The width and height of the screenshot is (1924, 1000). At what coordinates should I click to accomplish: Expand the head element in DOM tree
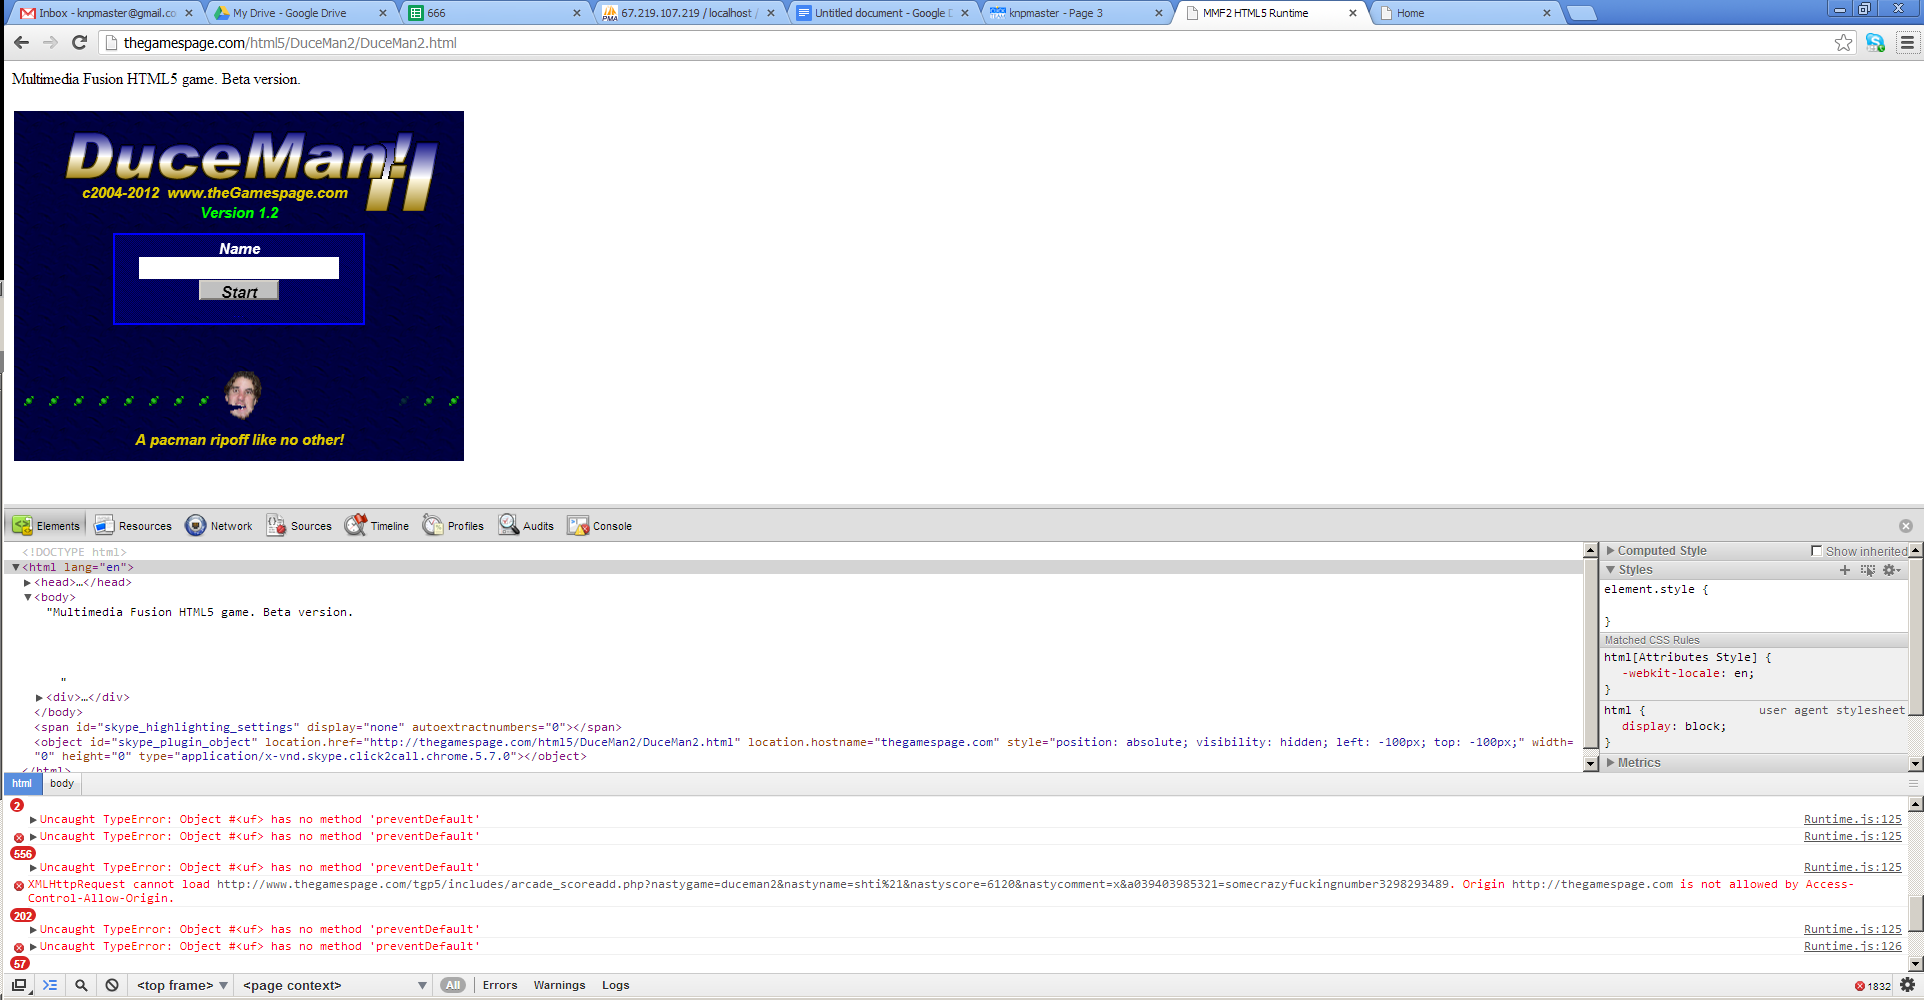coord(28,582)
